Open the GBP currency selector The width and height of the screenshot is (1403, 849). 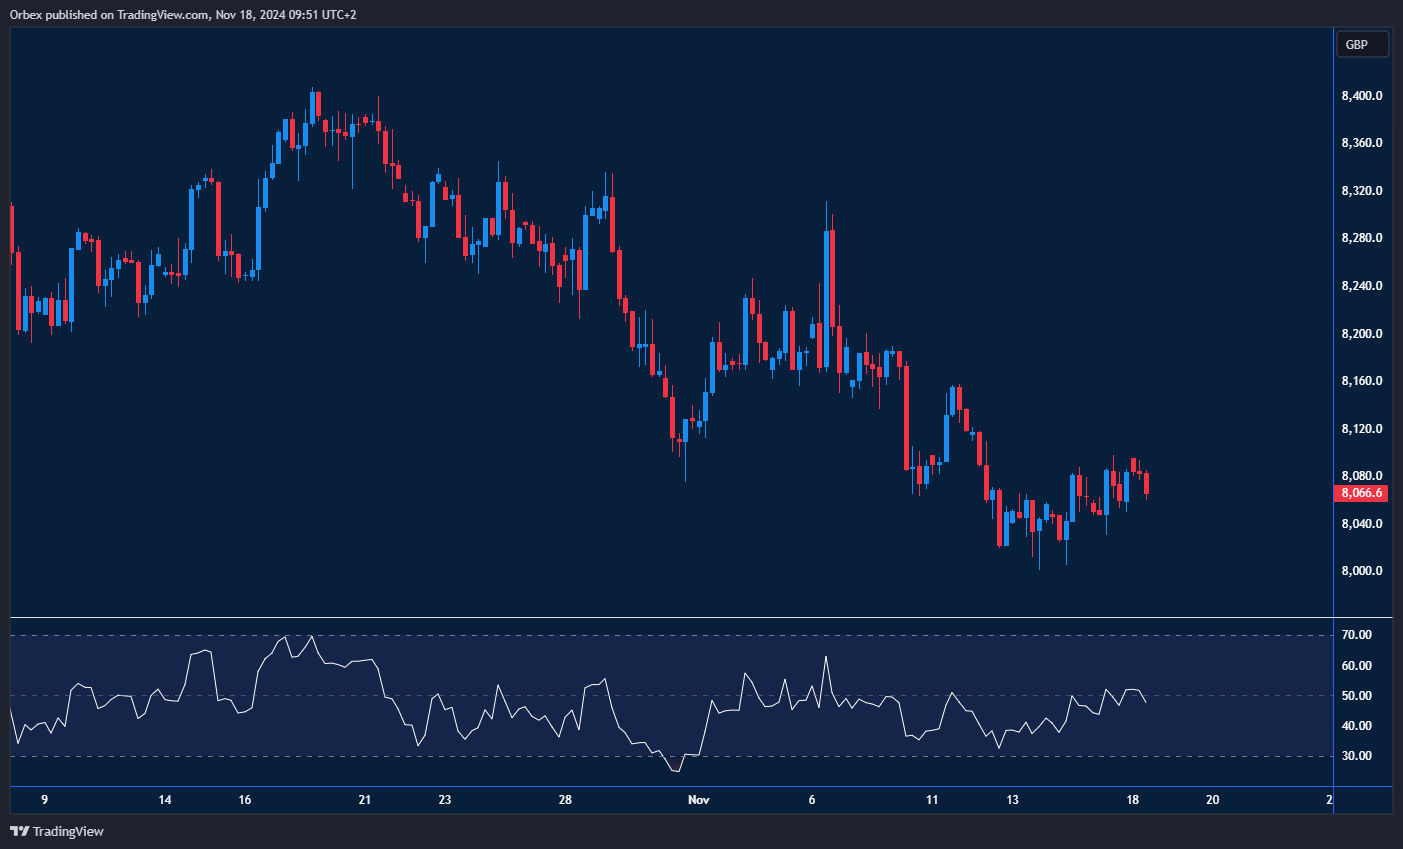coord(1361,44)
